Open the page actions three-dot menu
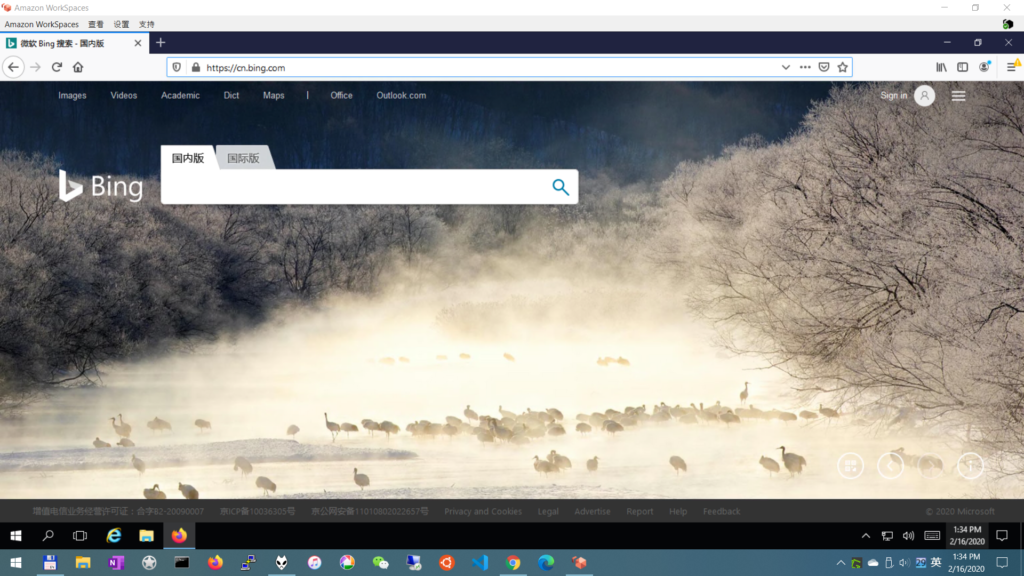Screen dimensions: 1024x576 805,67
